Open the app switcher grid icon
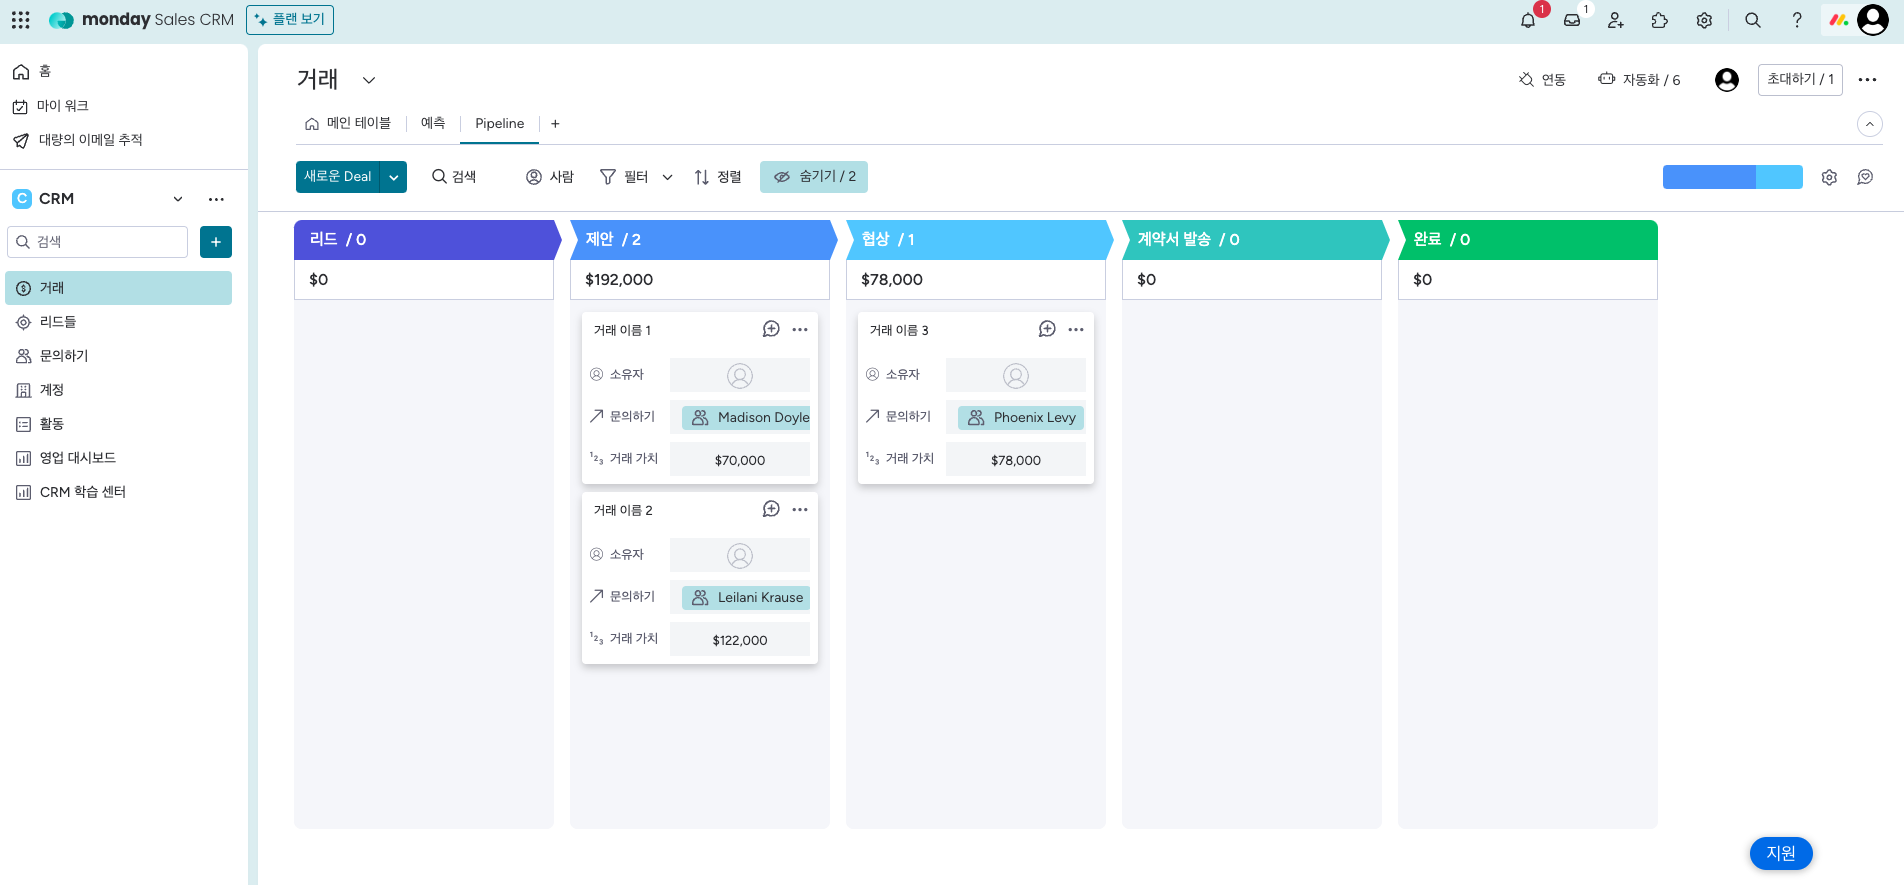Image resolution: width=1904 pixels, height=885 pixels. (x=21, y=20)
